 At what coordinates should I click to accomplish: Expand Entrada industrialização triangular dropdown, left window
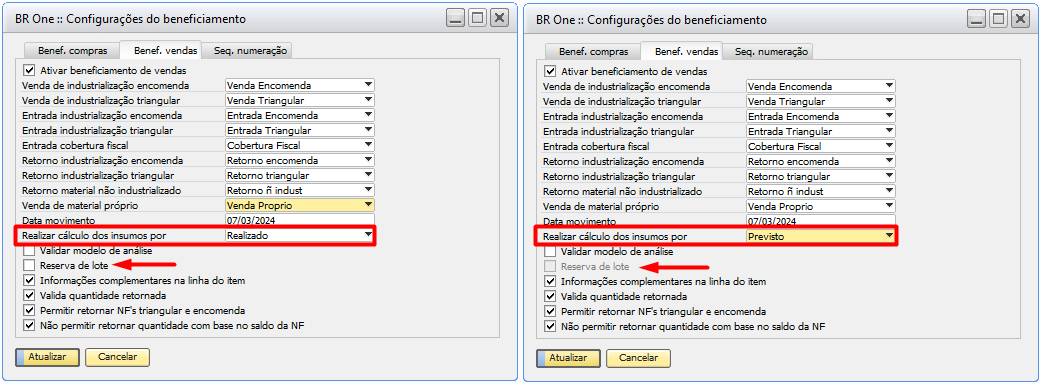(x=300, y=130)
